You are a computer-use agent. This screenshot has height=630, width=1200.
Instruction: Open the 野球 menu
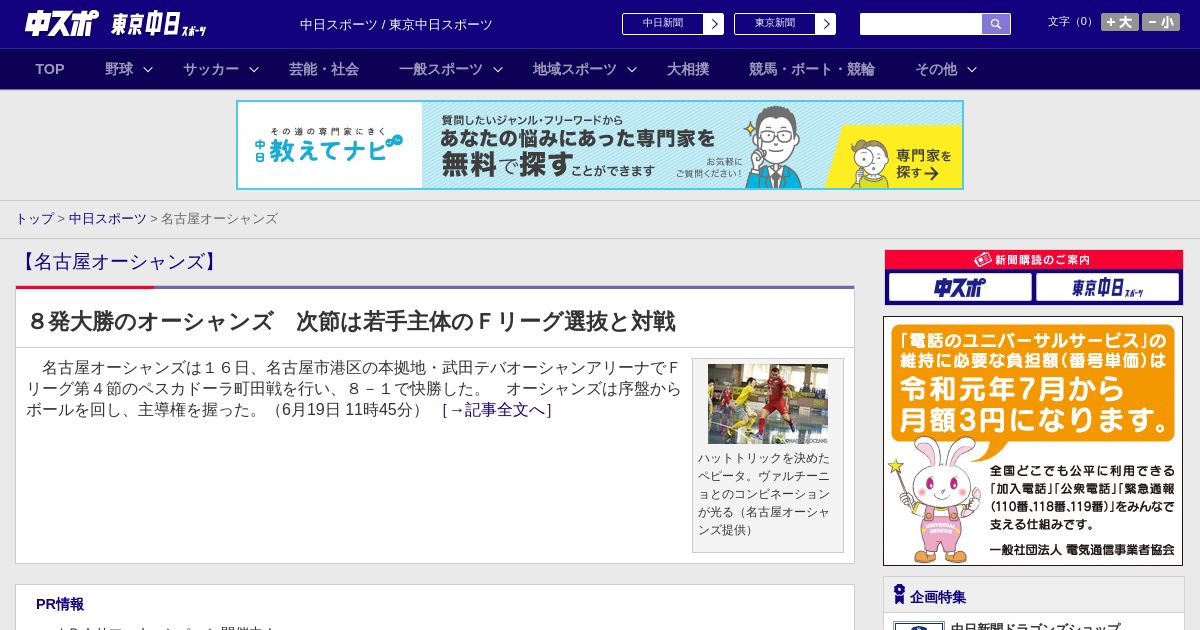coord(119,69)
